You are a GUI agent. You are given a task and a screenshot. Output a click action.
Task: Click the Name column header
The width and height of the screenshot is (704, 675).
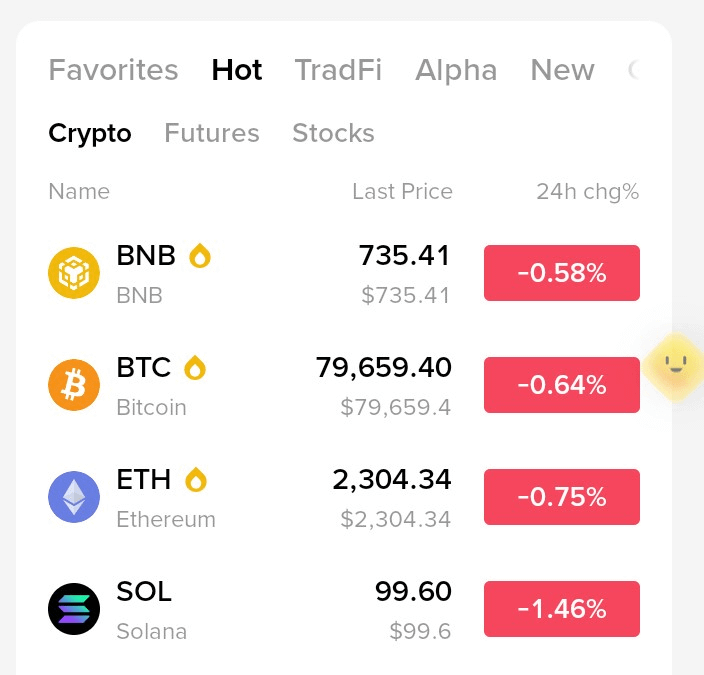[x=79, y=191]
